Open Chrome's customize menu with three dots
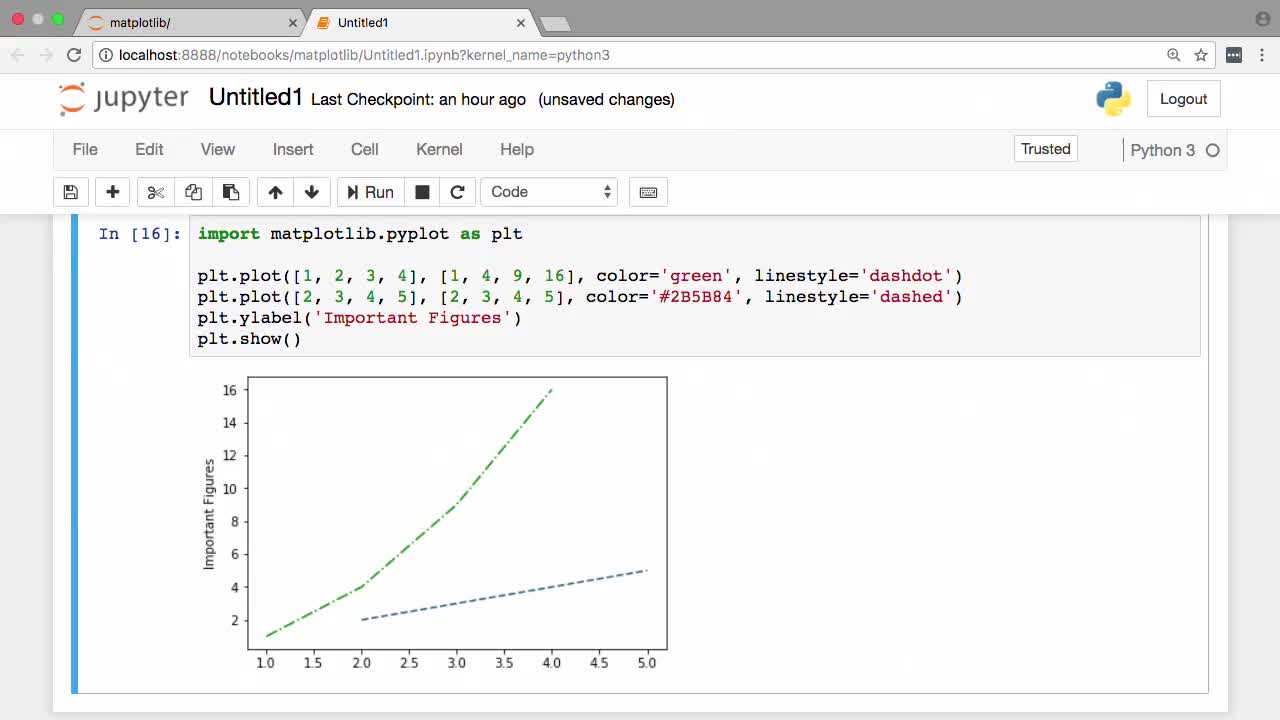The height and width of the screenshot is (720, 1280). pos(1262,55)
